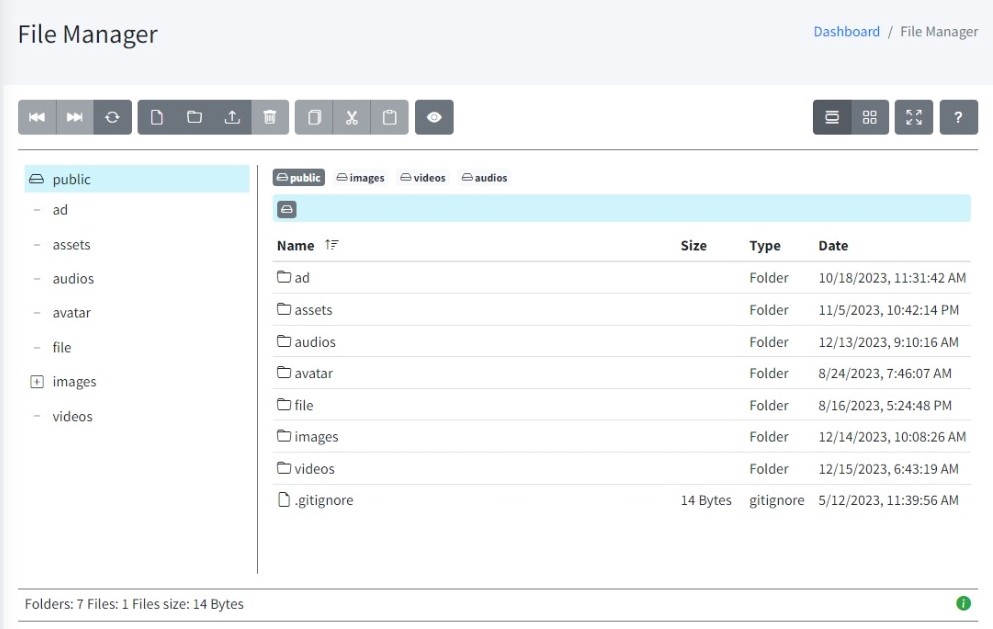Click the fullscreen expand icon
The height and width of the screenshot is (629, 993).
[913, 117]
